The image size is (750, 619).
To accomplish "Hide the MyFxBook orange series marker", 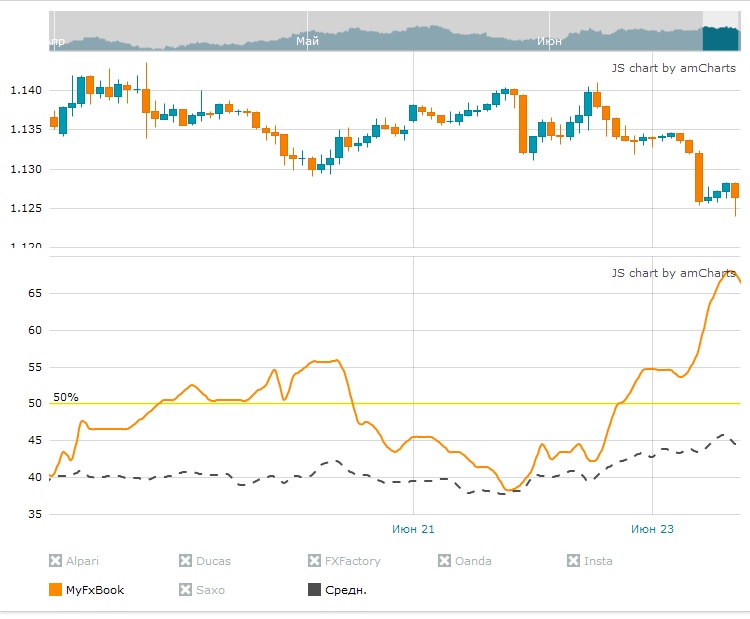I will click(55, 589).
